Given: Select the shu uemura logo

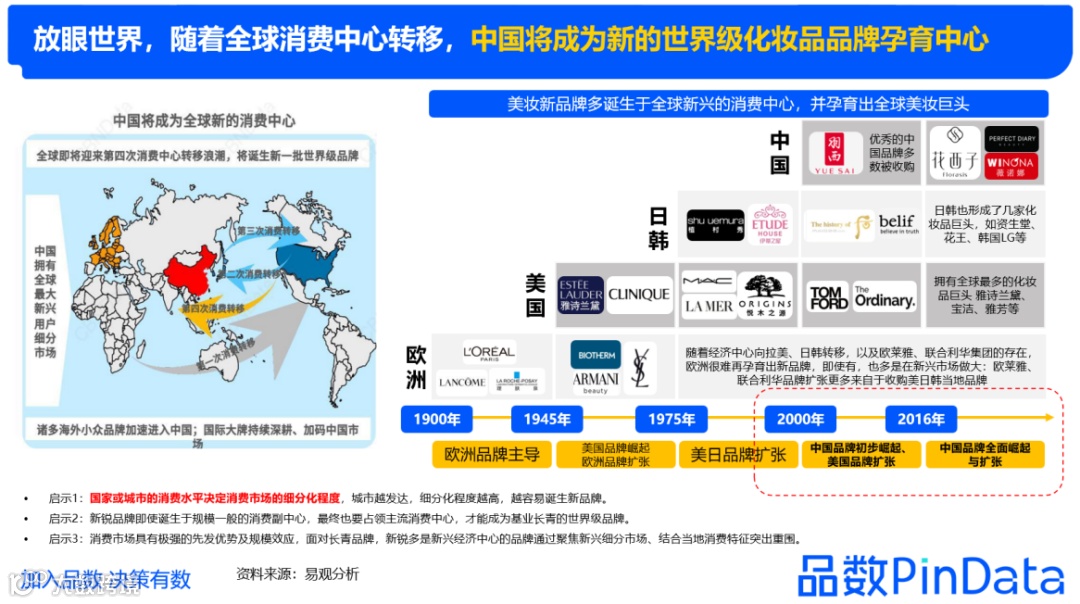Looking at the screenshot, I should pyautogui.click(x=715, y=225).
